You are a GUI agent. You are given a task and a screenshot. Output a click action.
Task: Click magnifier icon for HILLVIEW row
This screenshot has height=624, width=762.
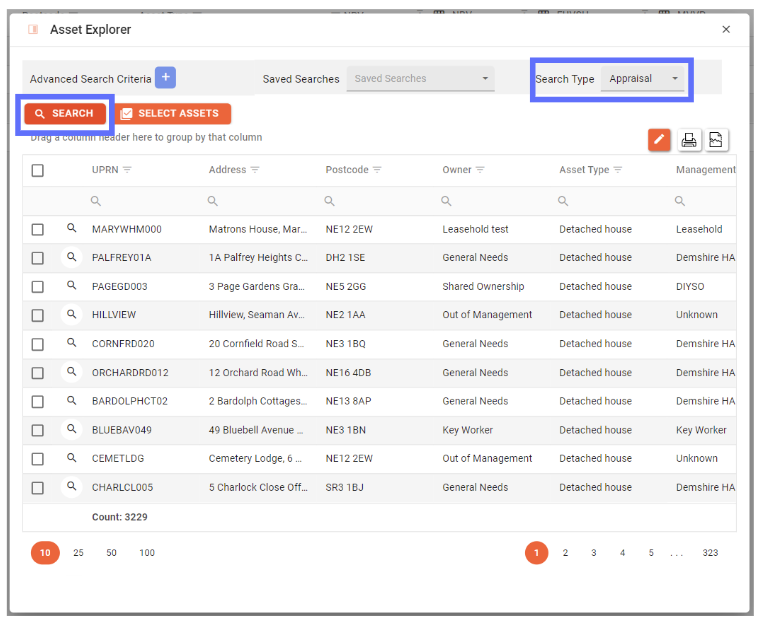[x=72, y=315]
